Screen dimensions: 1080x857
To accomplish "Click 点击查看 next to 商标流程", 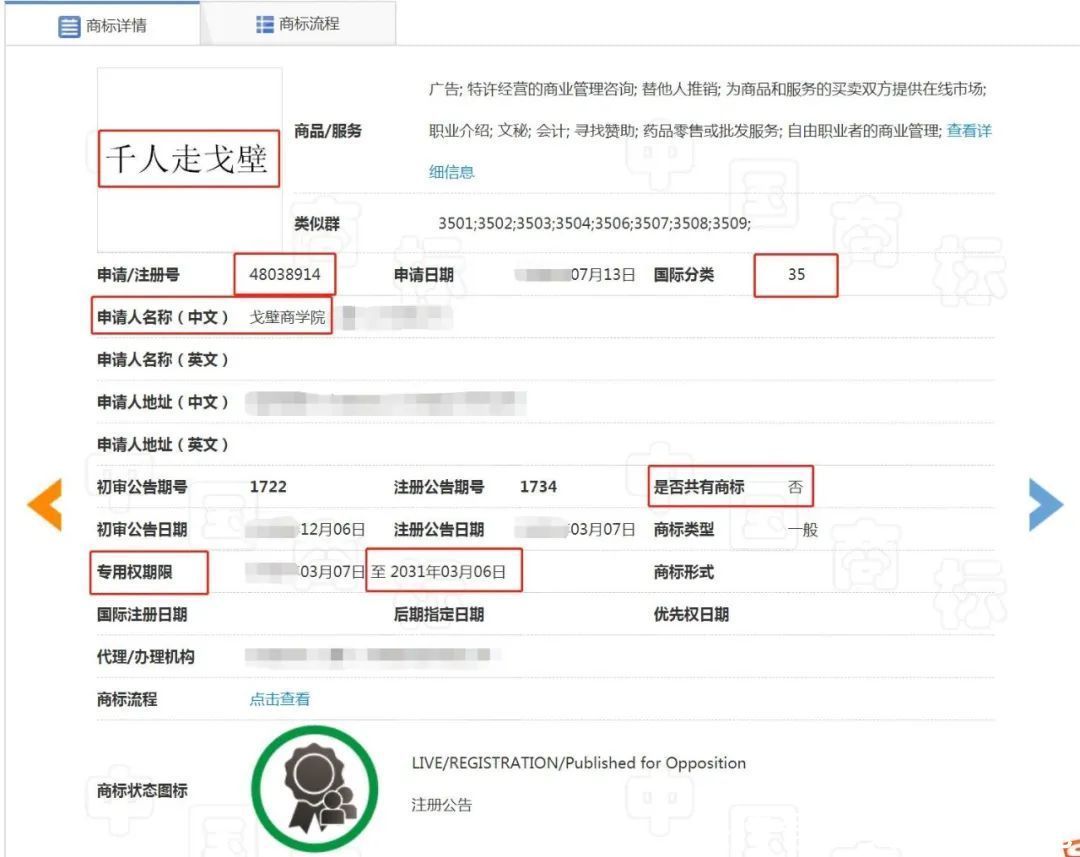I will tap(278, 699).
